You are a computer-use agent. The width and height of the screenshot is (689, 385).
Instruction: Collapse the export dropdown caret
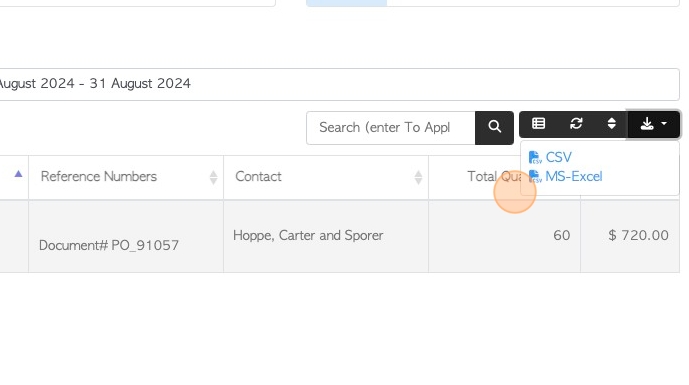[664, 124]
